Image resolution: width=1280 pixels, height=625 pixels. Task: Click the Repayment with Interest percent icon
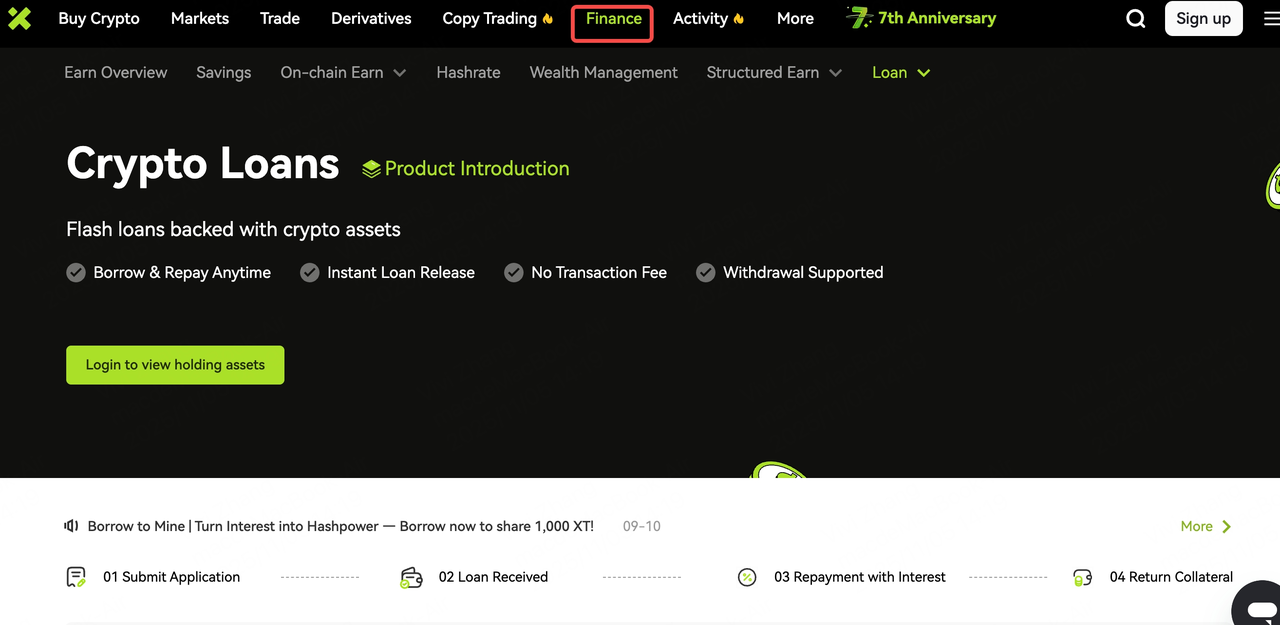tap(747, 577)
